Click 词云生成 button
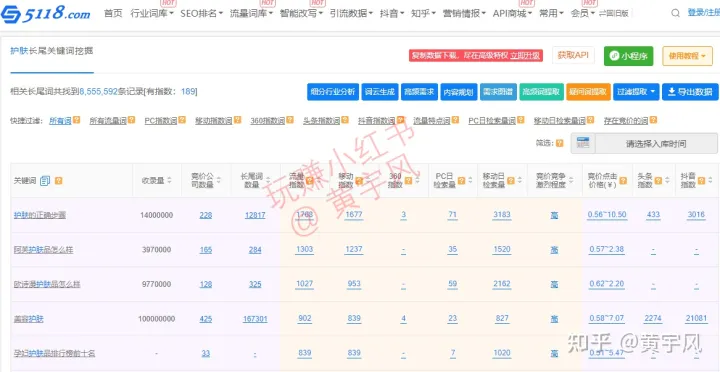Screen dimensions: 720x372 [x=379, y=92]
